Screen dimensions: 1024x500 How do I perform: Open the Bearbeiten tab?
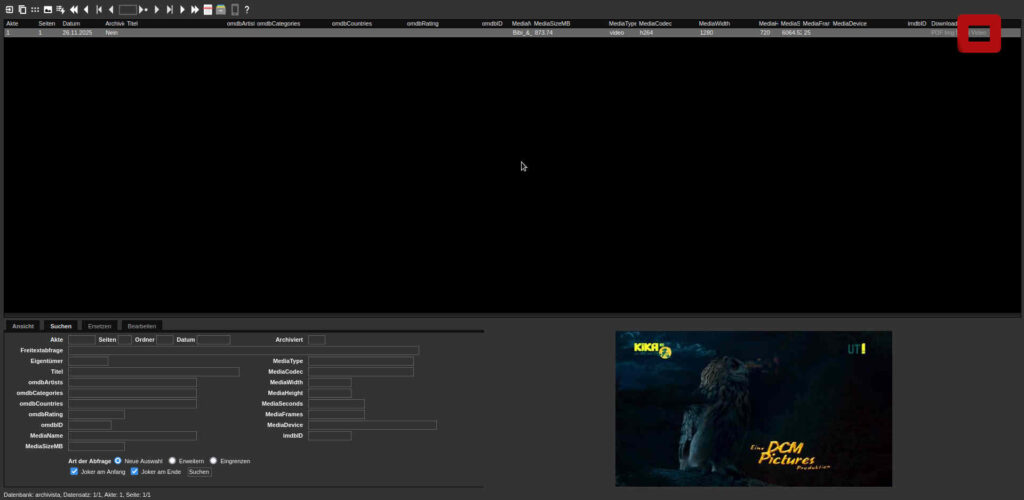(141, 326)
